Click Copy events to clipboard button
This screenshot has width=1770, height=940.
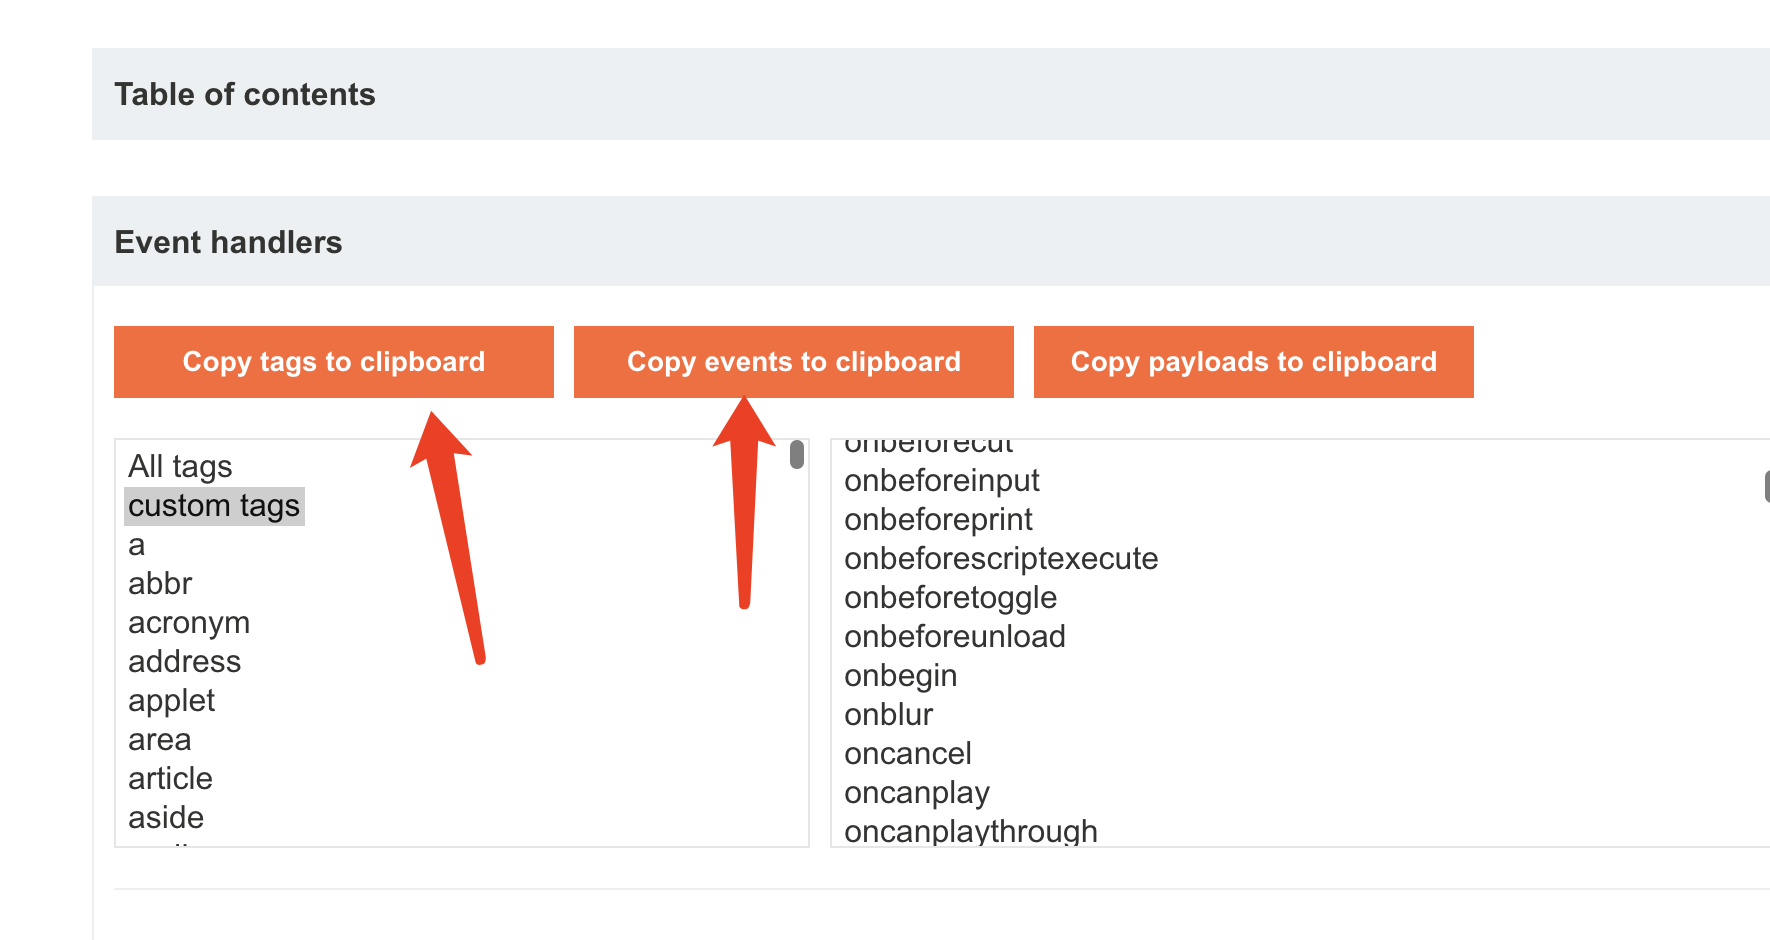point(793,362)
